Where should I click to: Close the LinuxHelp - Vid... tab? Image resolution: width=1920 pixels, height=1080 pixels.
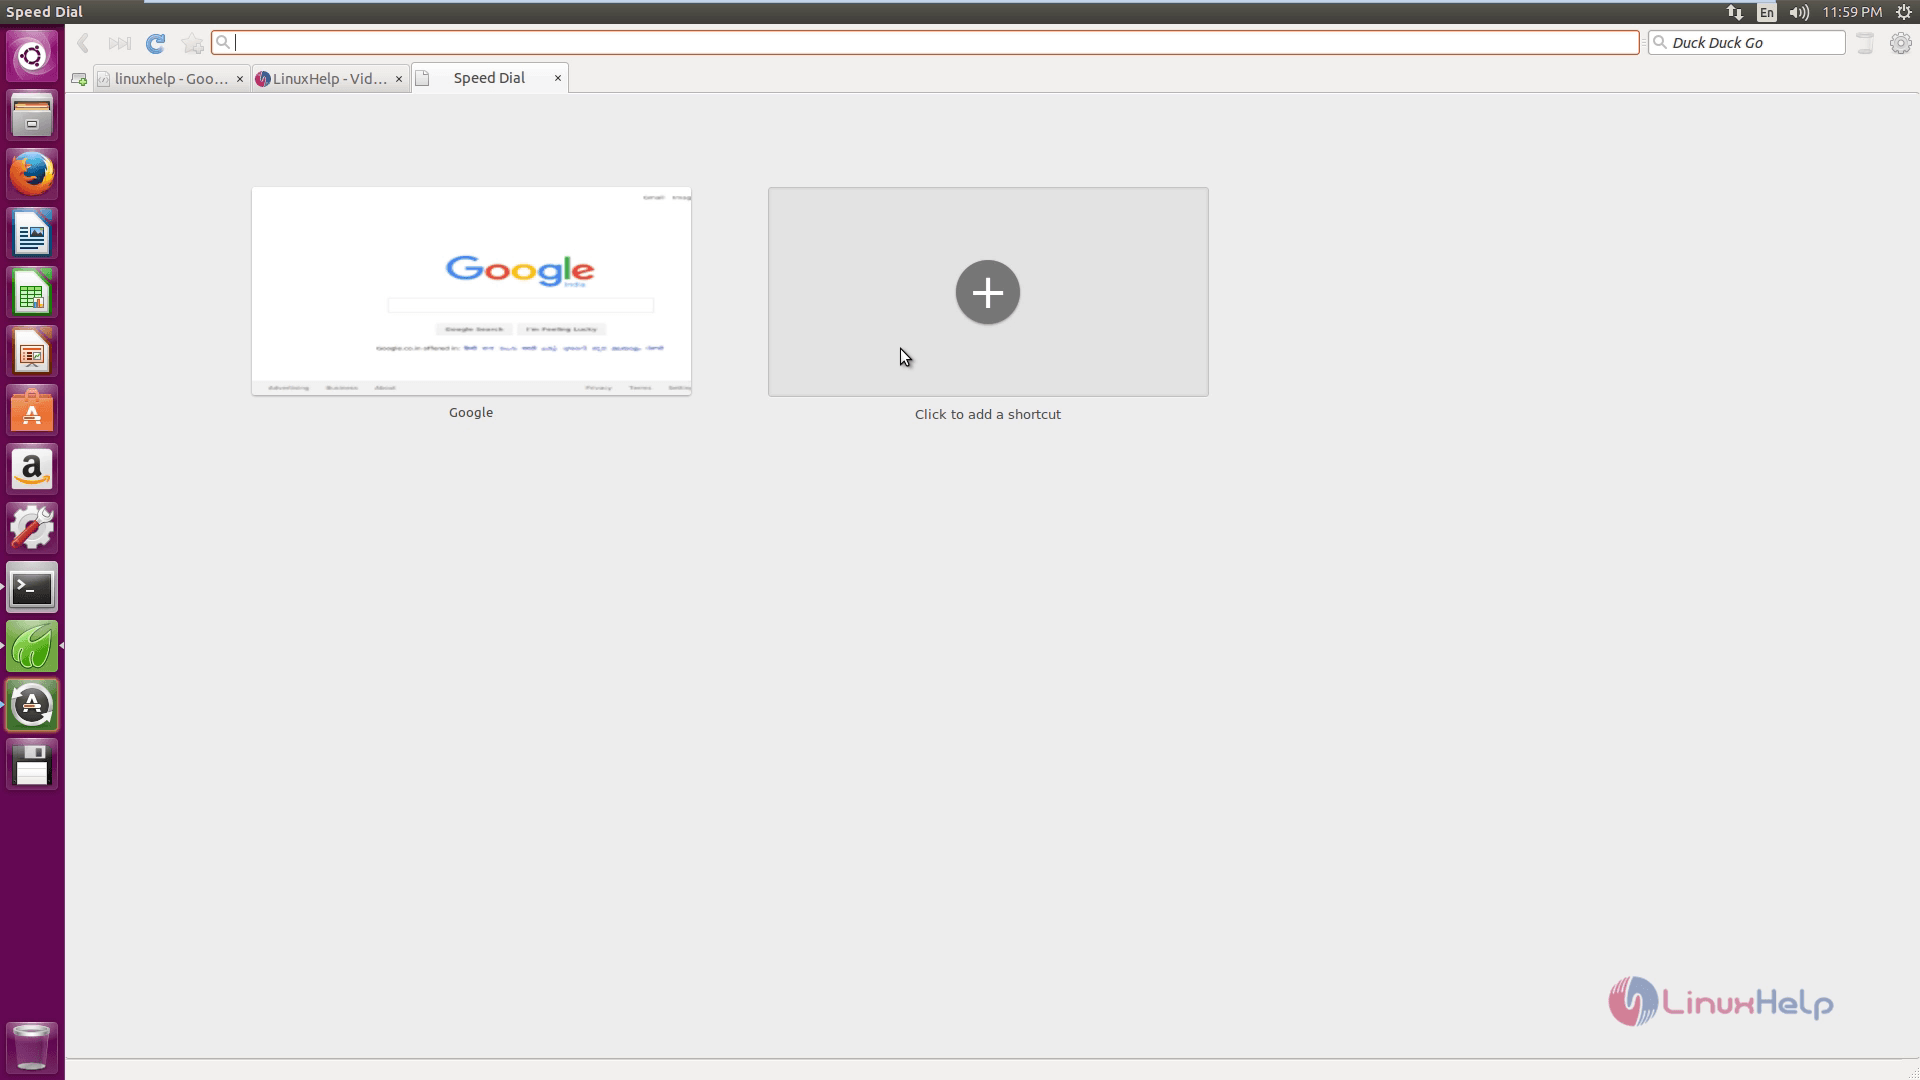[399, 78]
